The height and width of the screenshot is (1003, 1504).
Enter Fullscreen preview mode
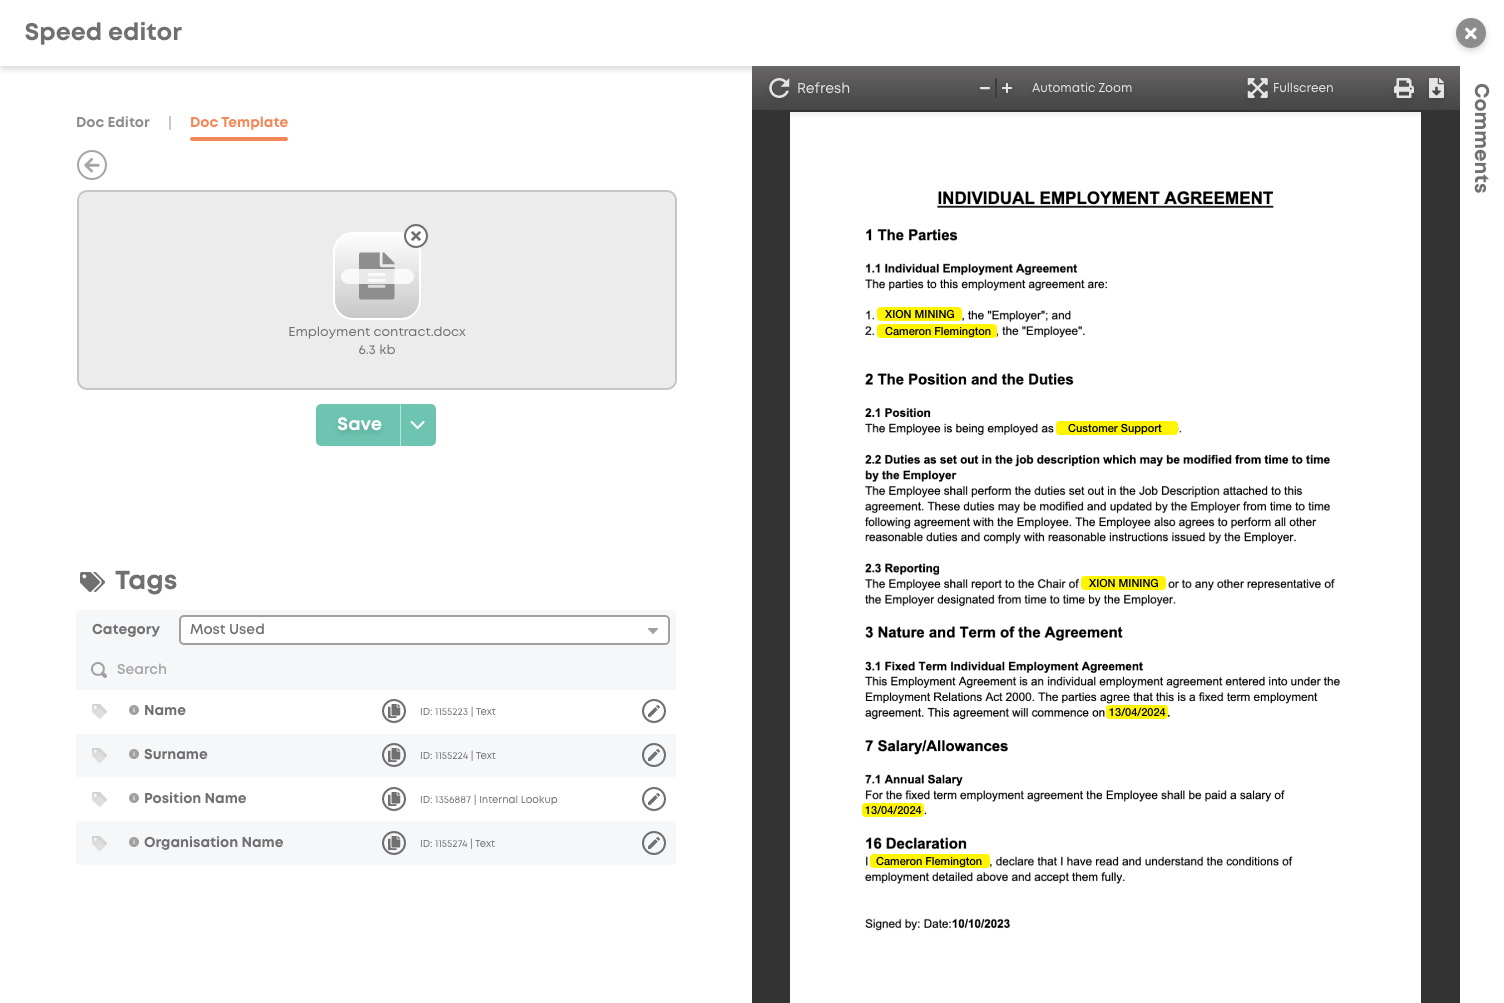(x=1290, y=88)
